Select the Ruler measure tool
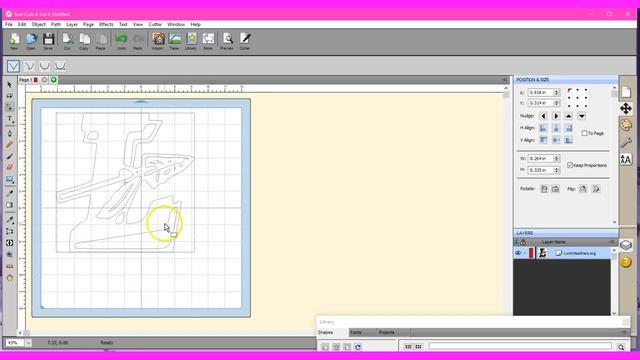The height and width of the screenshot is (360, 640). (9, 266)
